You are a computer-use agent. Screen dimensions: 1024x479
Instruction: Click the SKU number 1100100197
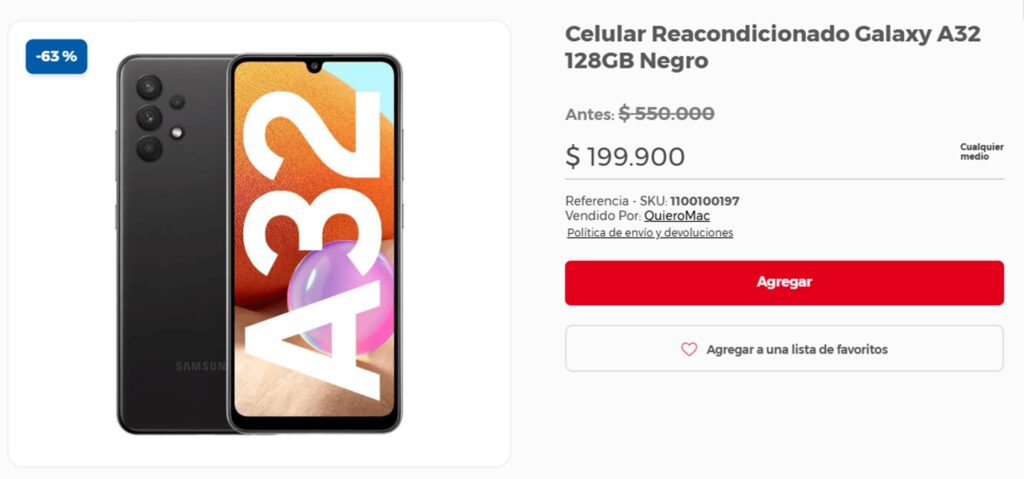(705, 201)
